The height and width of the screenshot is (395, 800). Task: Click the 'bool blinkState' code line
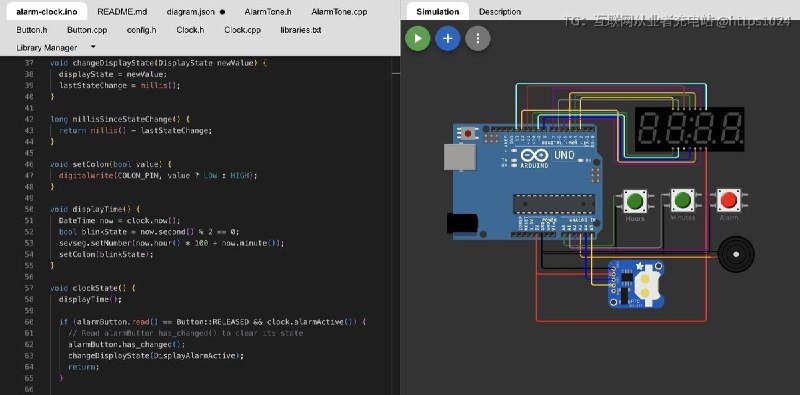click(149, 232)
